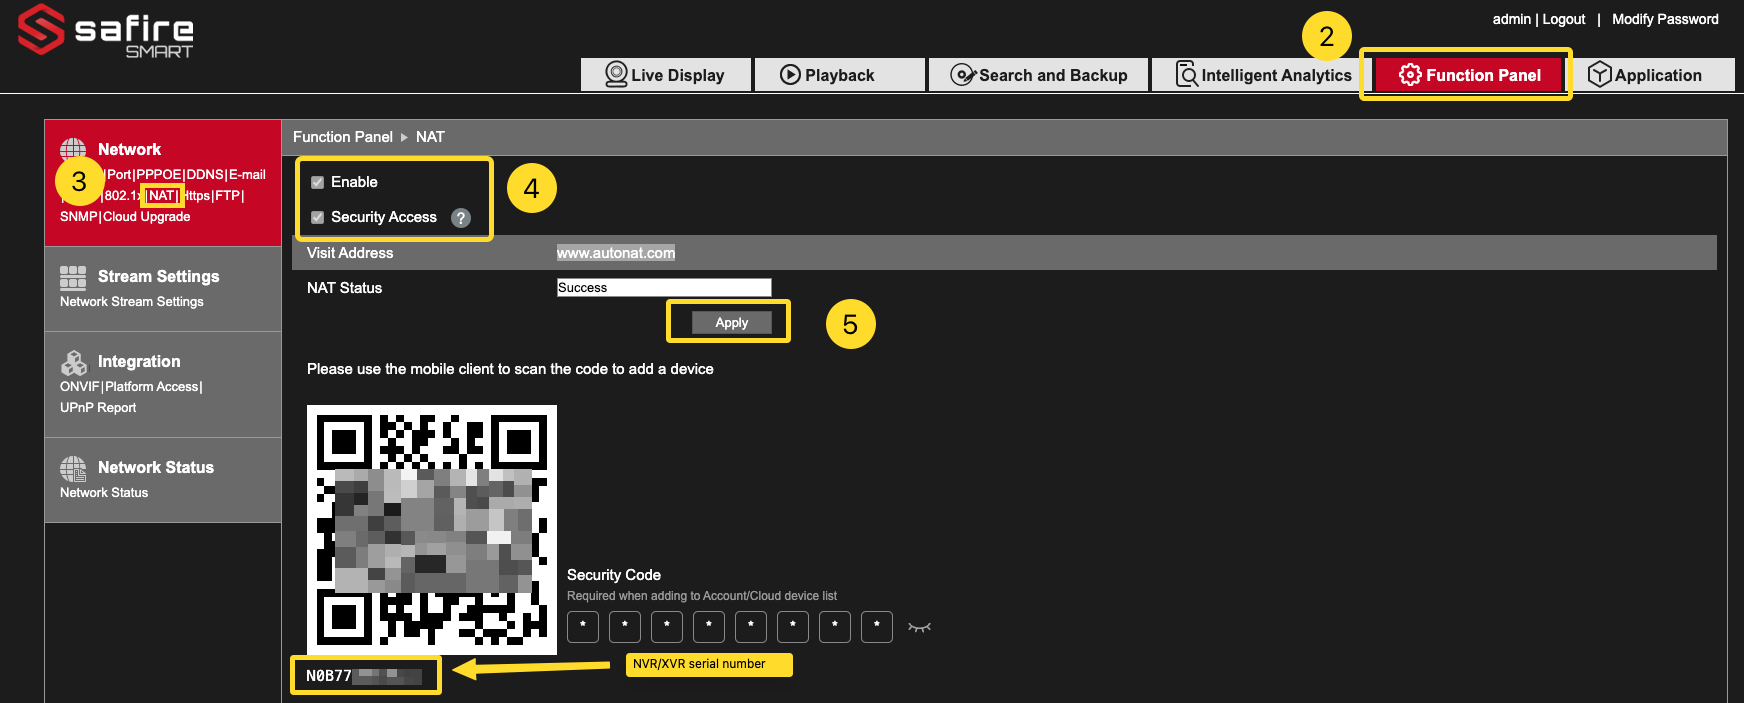Image resolution: width=1744 pixels, height=703 pixels.
Task: Open the Cloud Upgrade link
Action: tap(147, 217)
